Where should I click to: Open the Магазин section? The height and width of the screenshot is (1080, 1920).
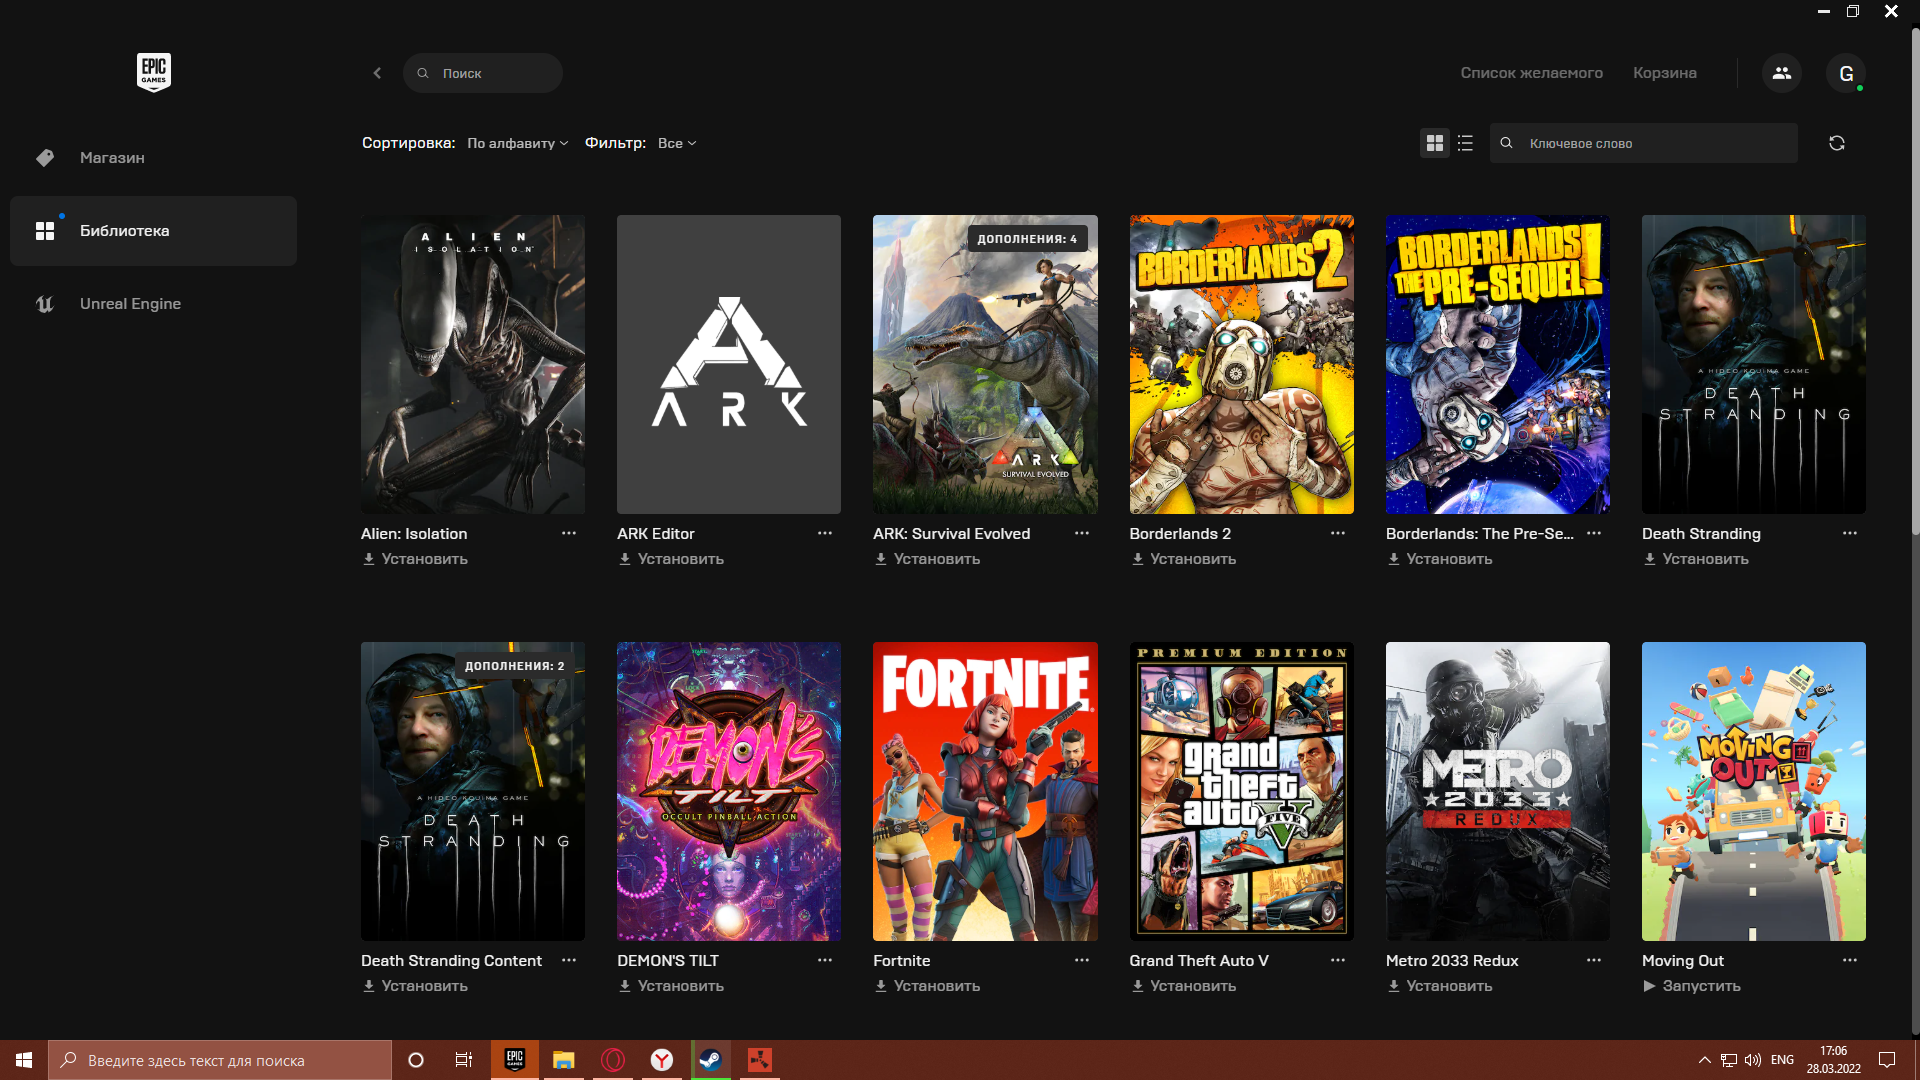point(112,158)
